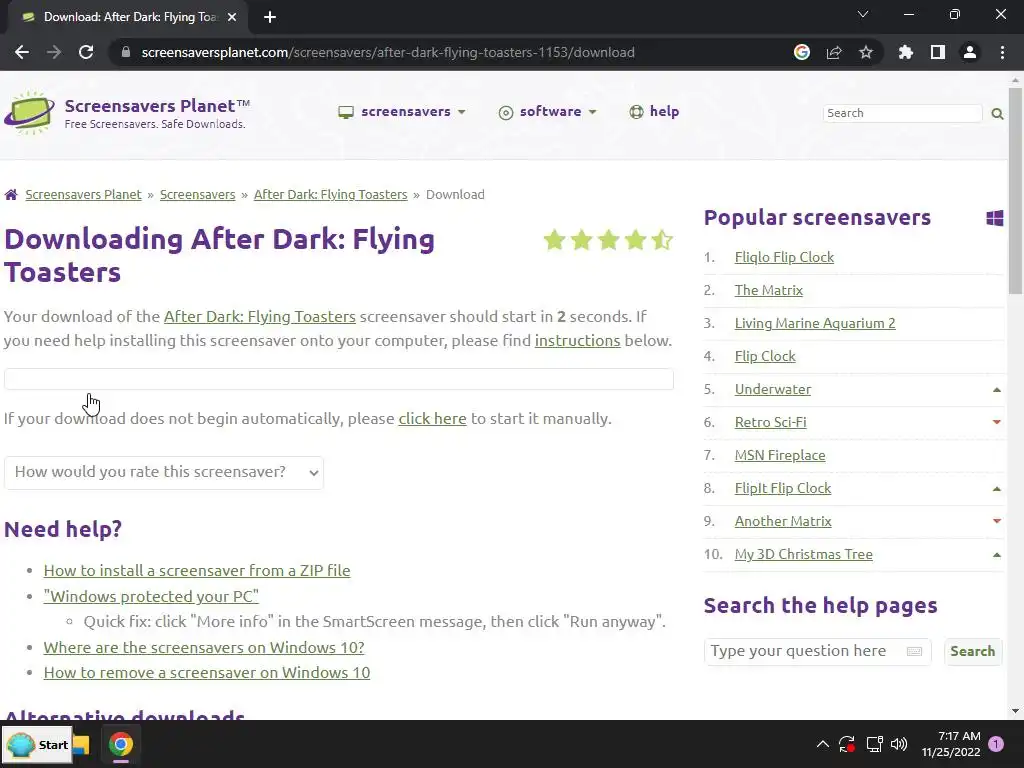Reload the current page

[86, 52]
